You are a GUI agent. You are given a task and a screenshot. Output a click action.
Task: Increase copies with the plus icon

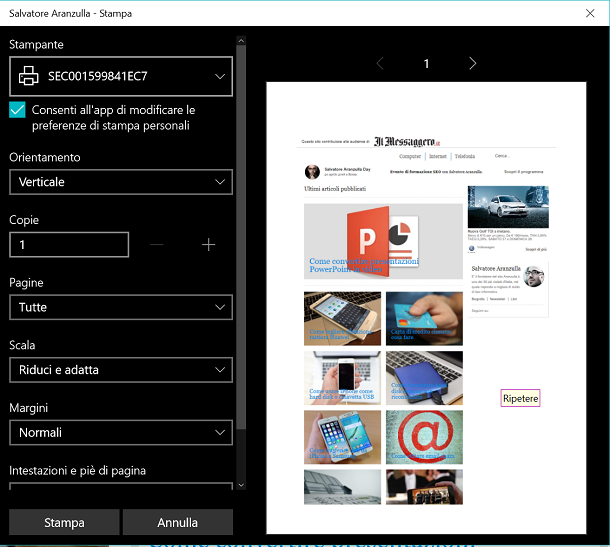click(x=208, y=245)
